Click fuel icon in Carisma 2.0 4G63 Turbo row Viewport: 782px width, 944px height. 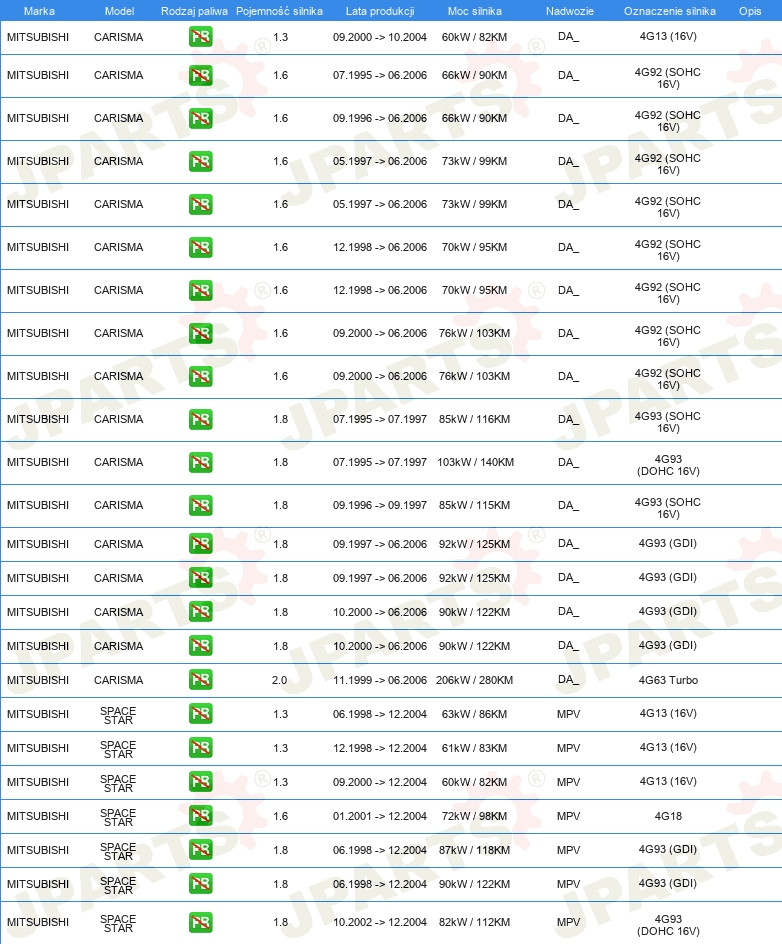click(200, 680)
